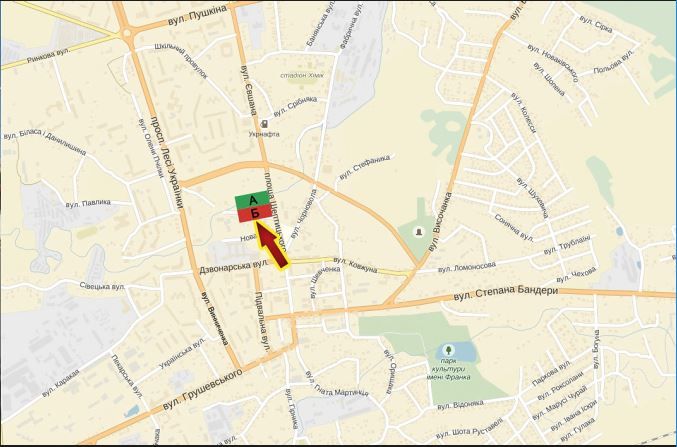The height and width of the screenshot is (447, 677).
Task: Select the вул. Ломоносова label
Action: [467, 267]
